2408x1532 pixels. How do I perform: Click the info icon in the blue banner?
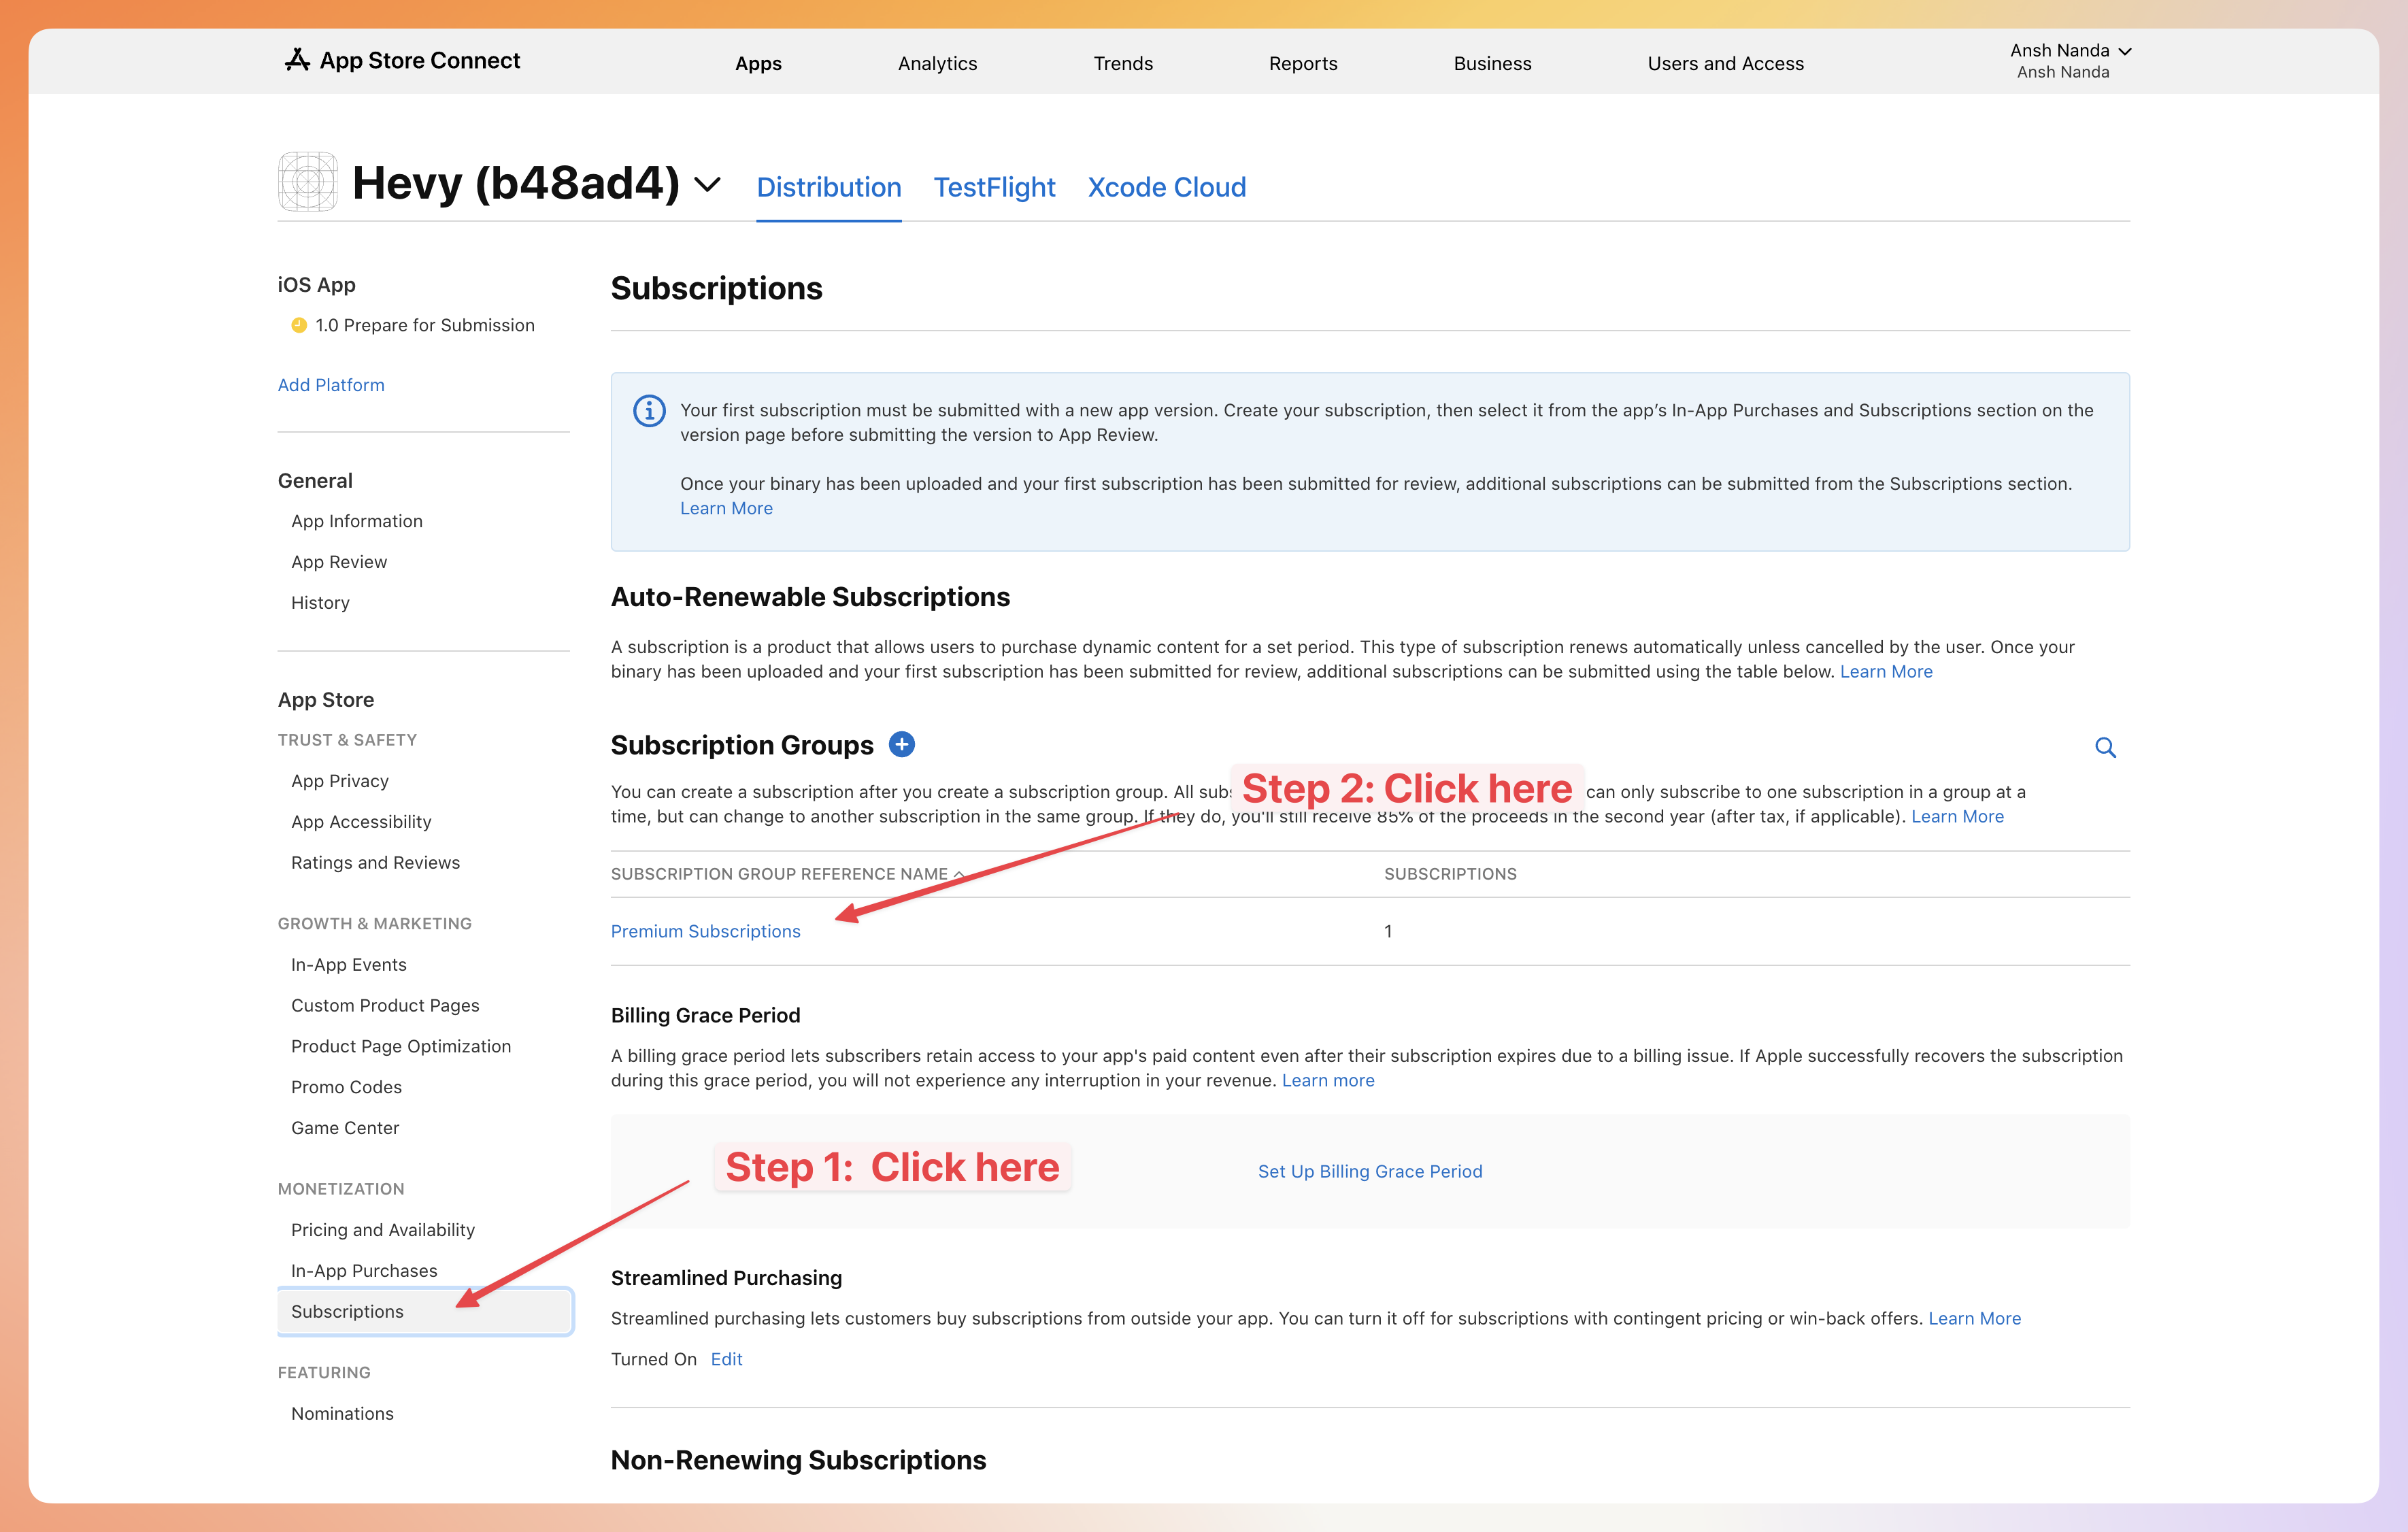649,410
